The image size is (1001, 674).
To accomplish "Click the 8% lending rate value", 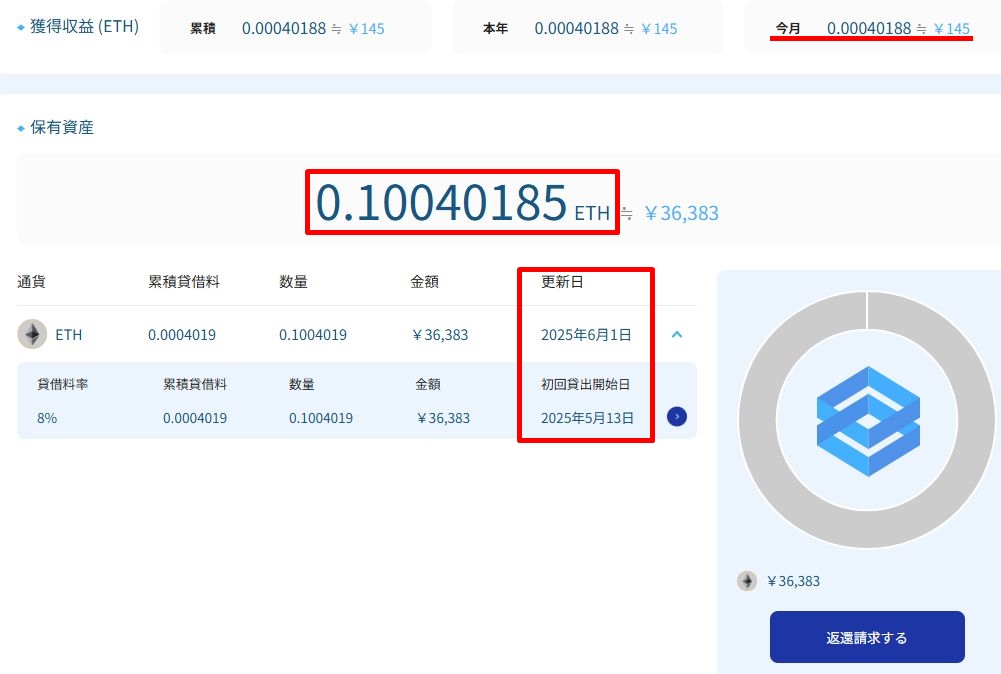I will tap(47, 418).
